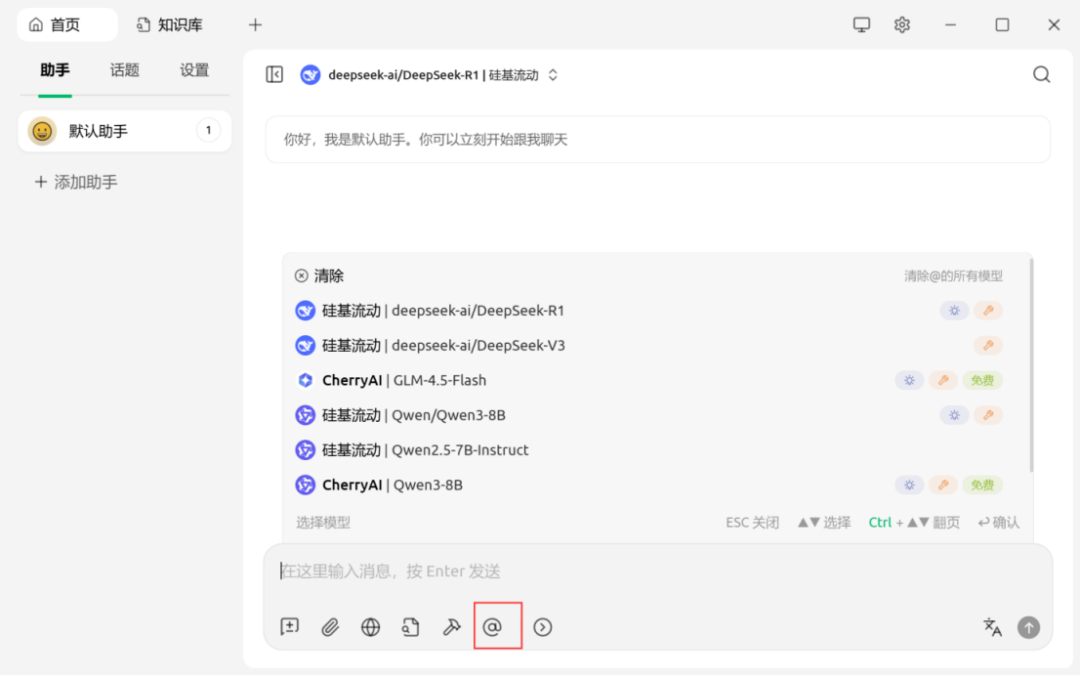
Task: Click the search magnifier icon
Action: point(1041,74)
